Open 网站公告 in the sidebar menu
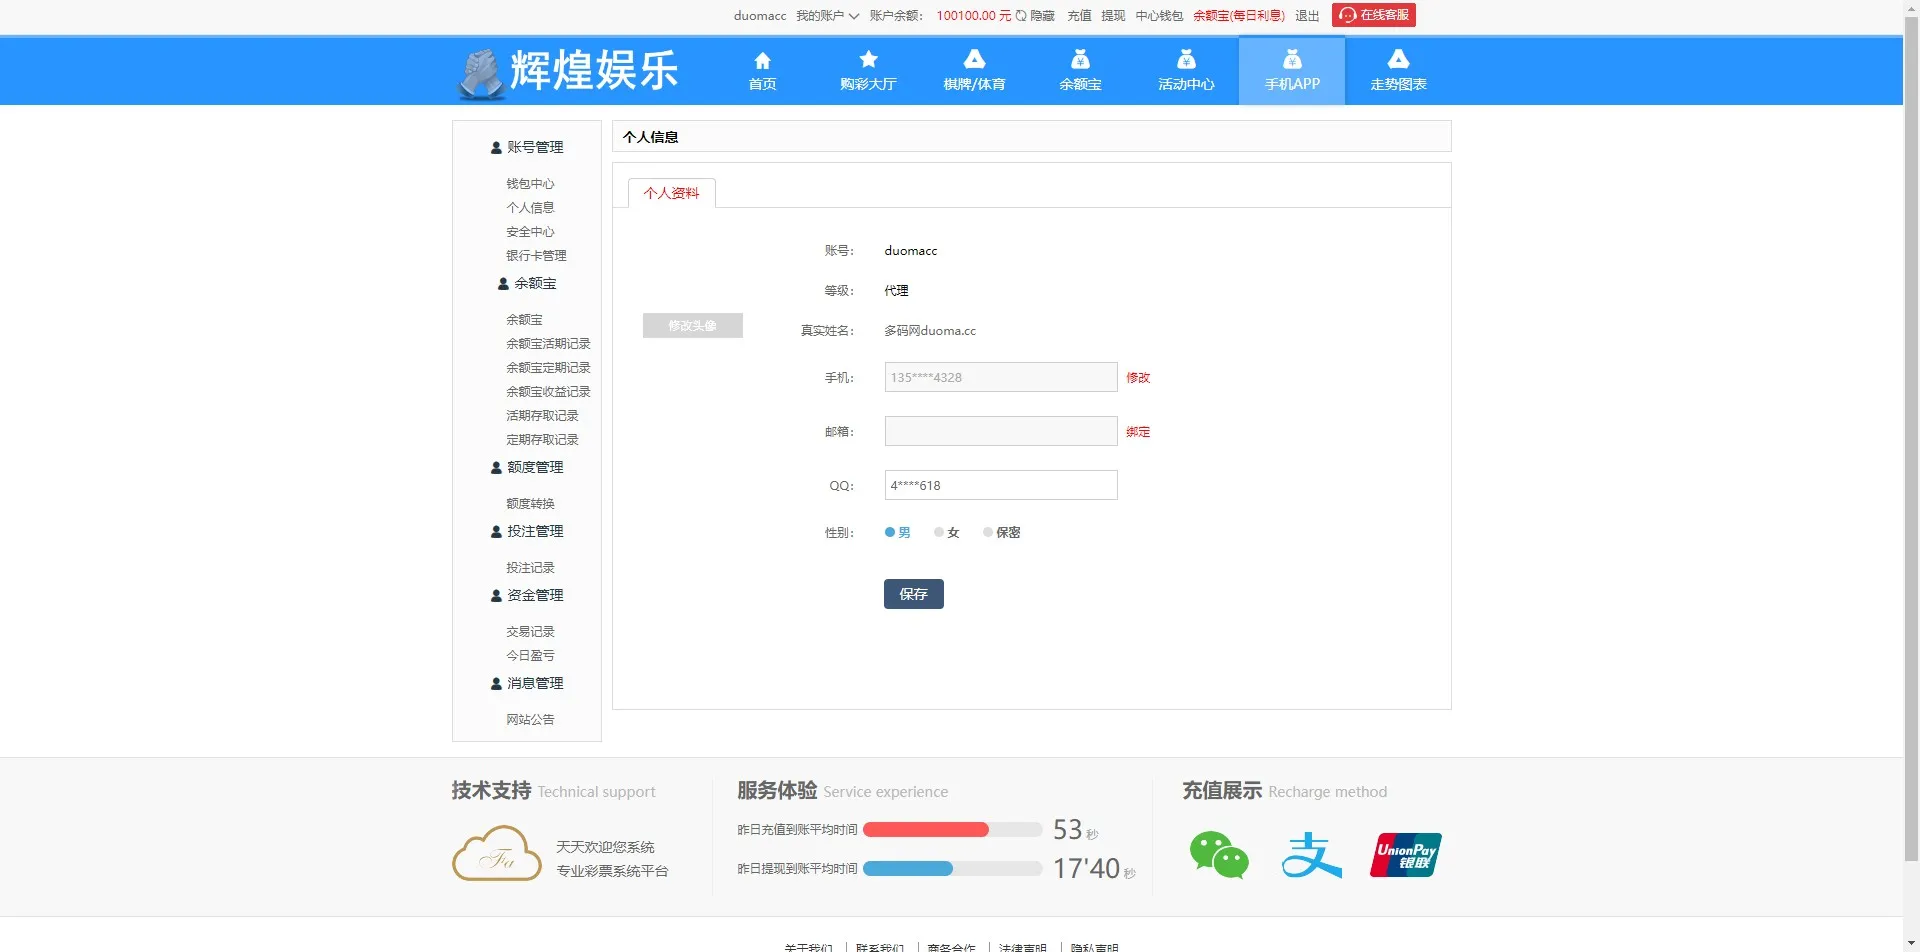The height and width of the screenshot is (952, 1920). click(x=530, y=719)
